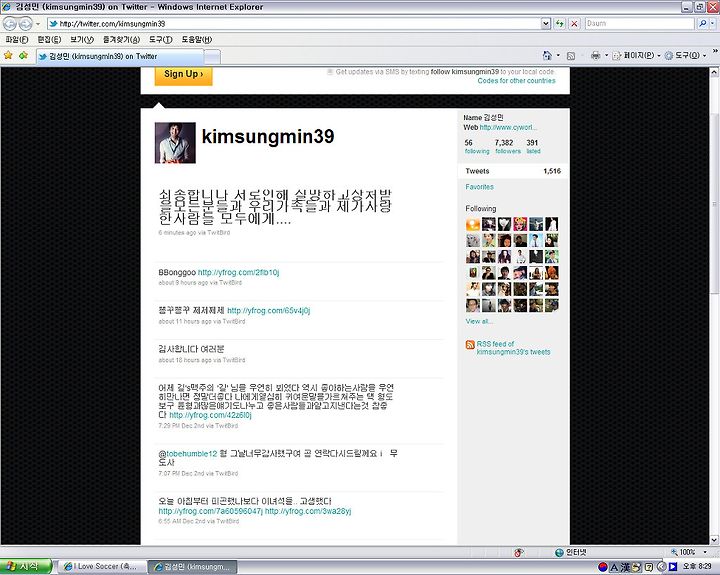Open search provider dropdown arrow

713,23
